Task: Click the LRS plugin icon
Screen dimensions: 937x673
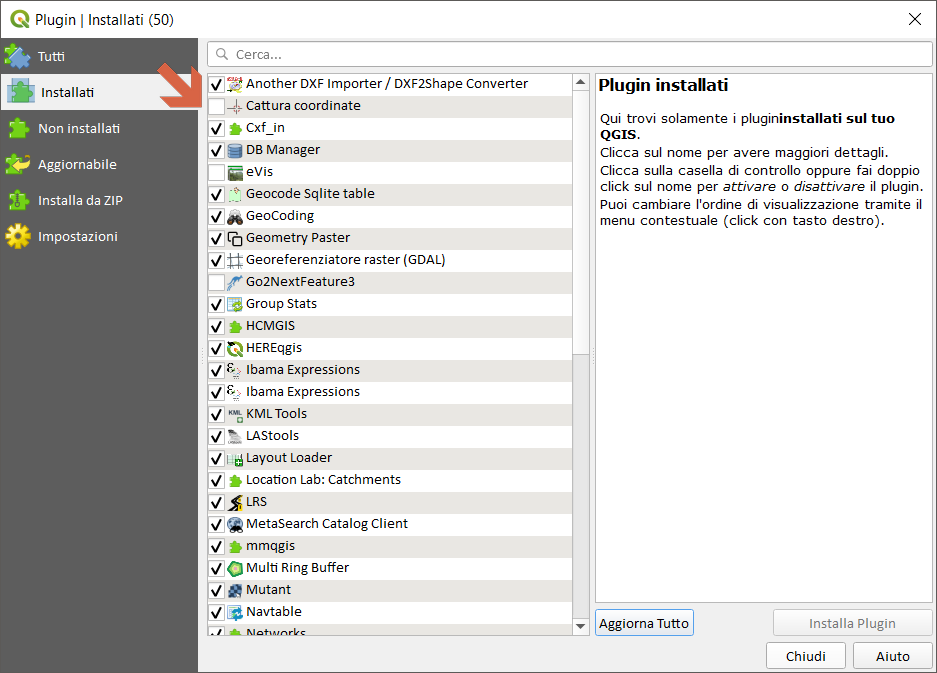Action: [235, 502]
